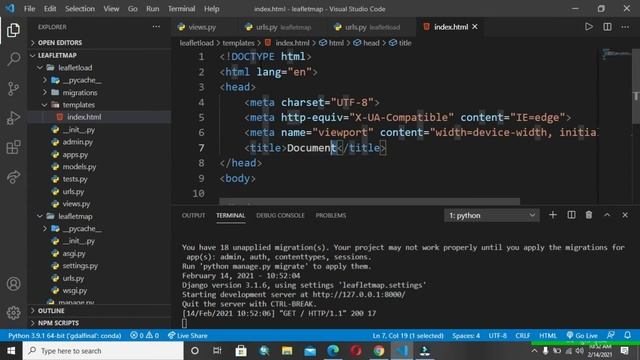Open editor More Actions ellipsis
Image resolution: width=640 pixels, height=360 pixels.
coord(625,27)
